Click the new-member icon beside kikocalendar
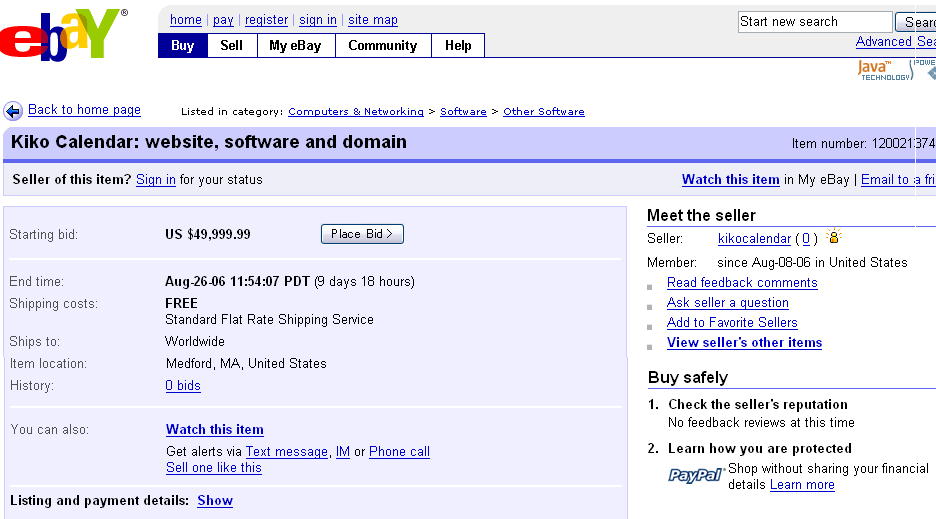Screen dimensions: 936x519 tap(834, 236)
